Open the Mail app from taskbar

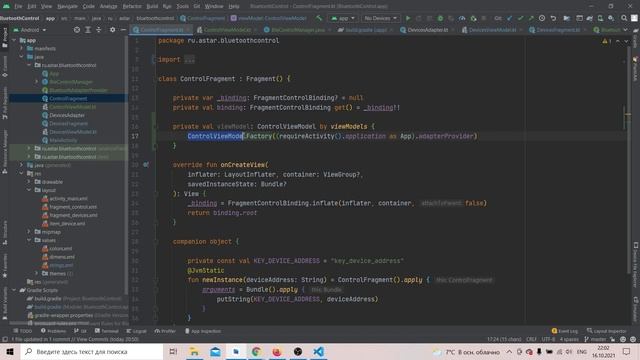[x=215, y=351]
